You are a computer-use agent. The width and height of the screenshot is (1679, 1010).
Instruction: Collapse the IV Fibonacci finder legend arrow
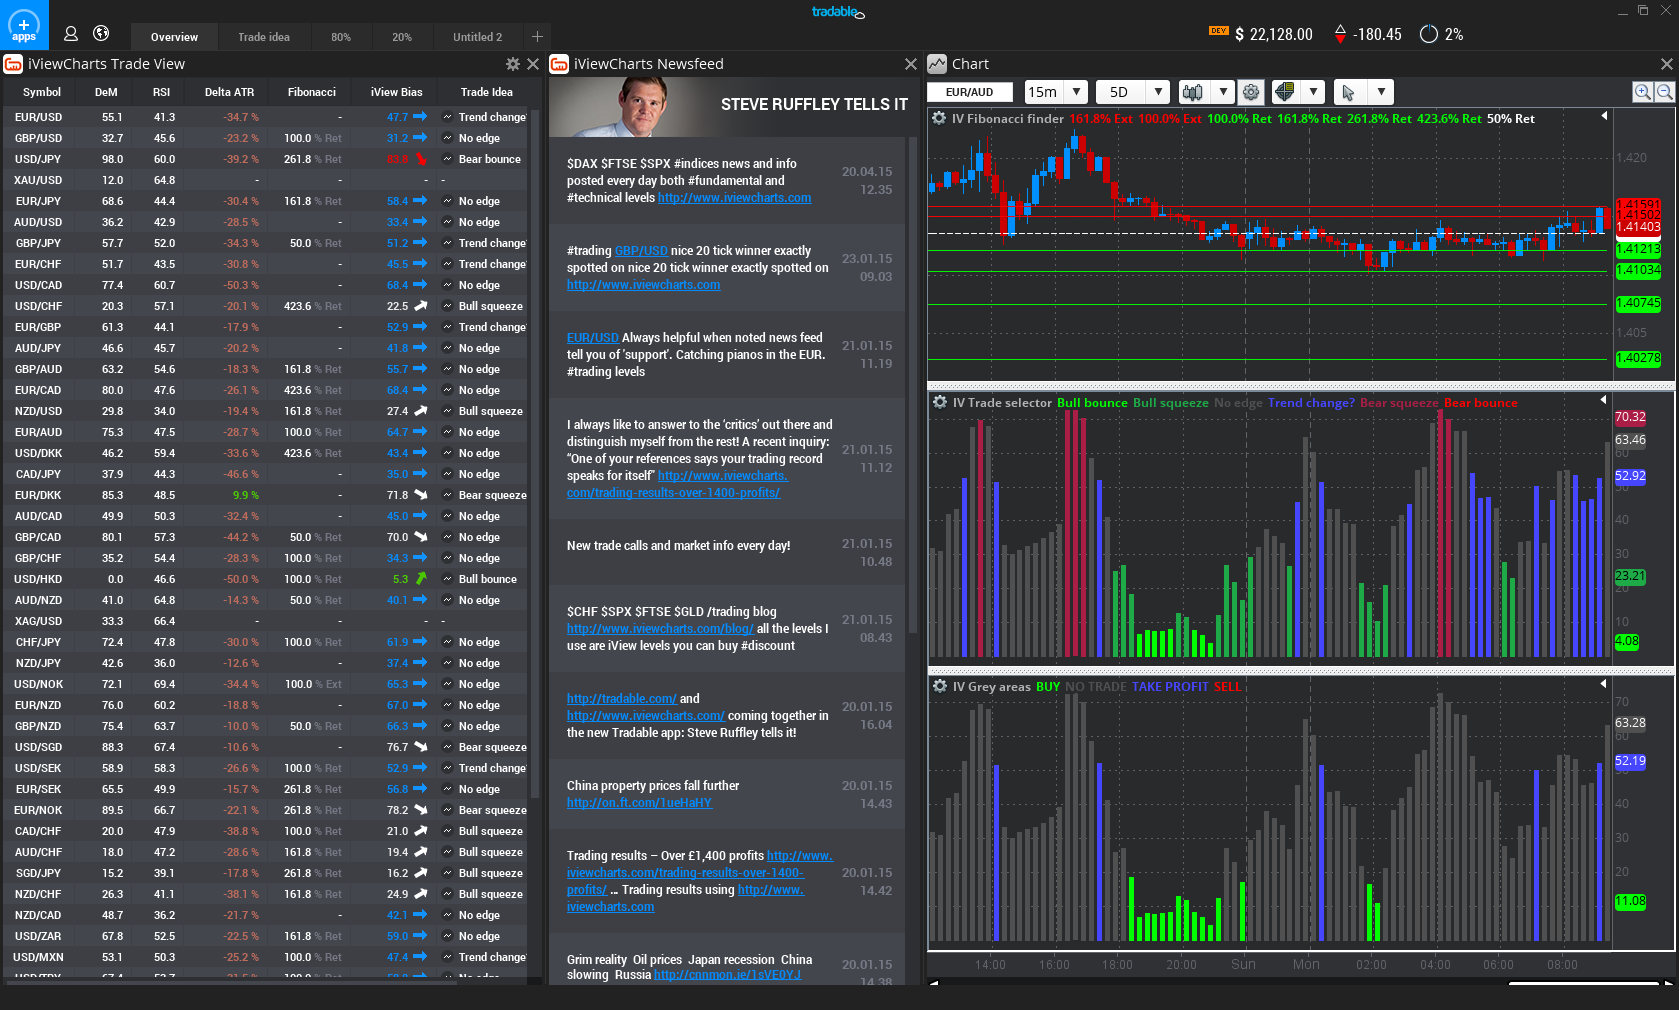click(x=1604, y=116)
